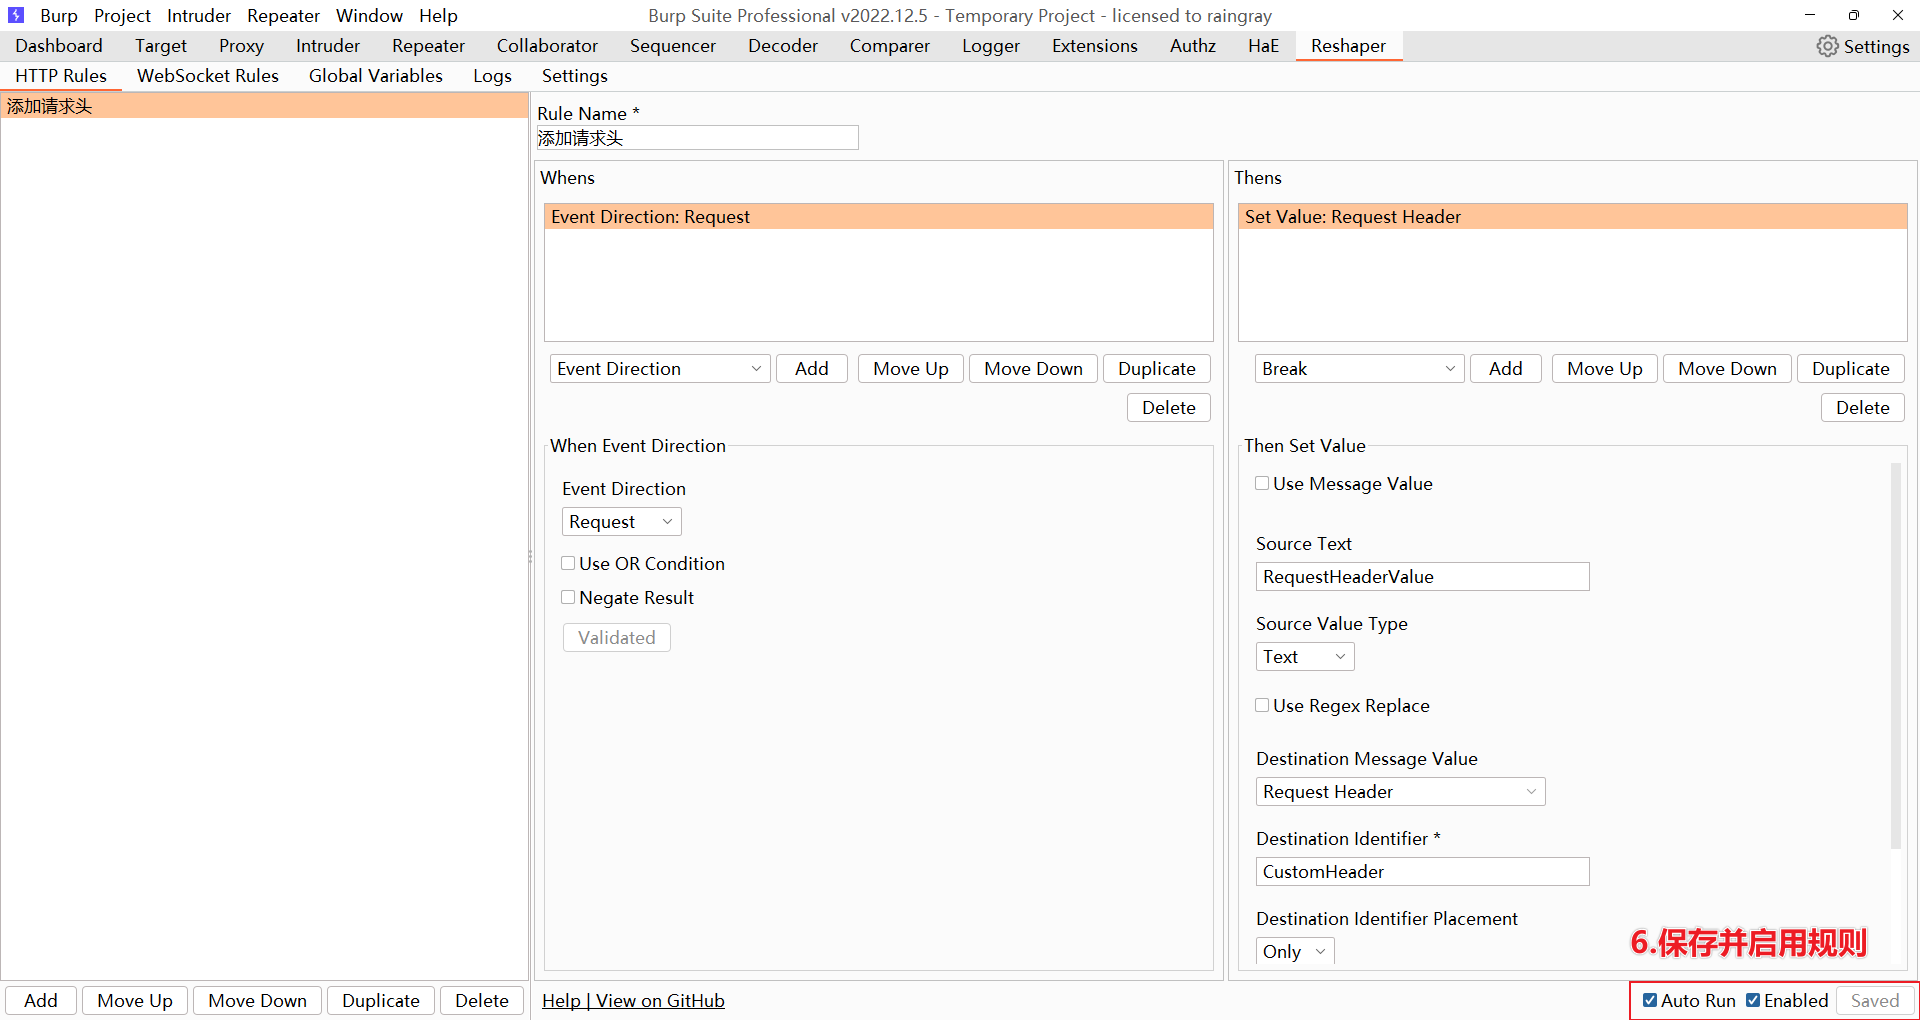Click Delete in the Whens panel
This screenshot has height=1020, width=1920.
tap(1169, 408)
